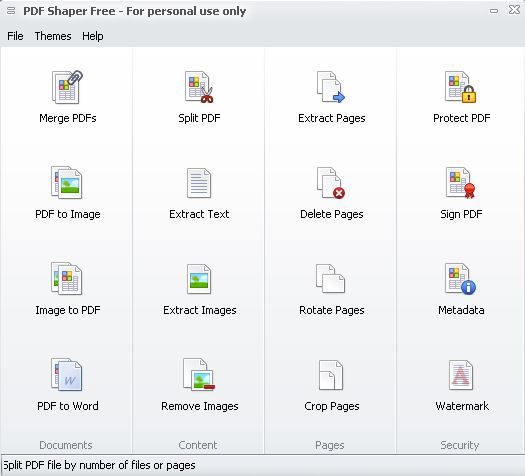This screenshot has width=525, height=476.
Task: Open the Crop Pages icon
Action: [331, 375]
